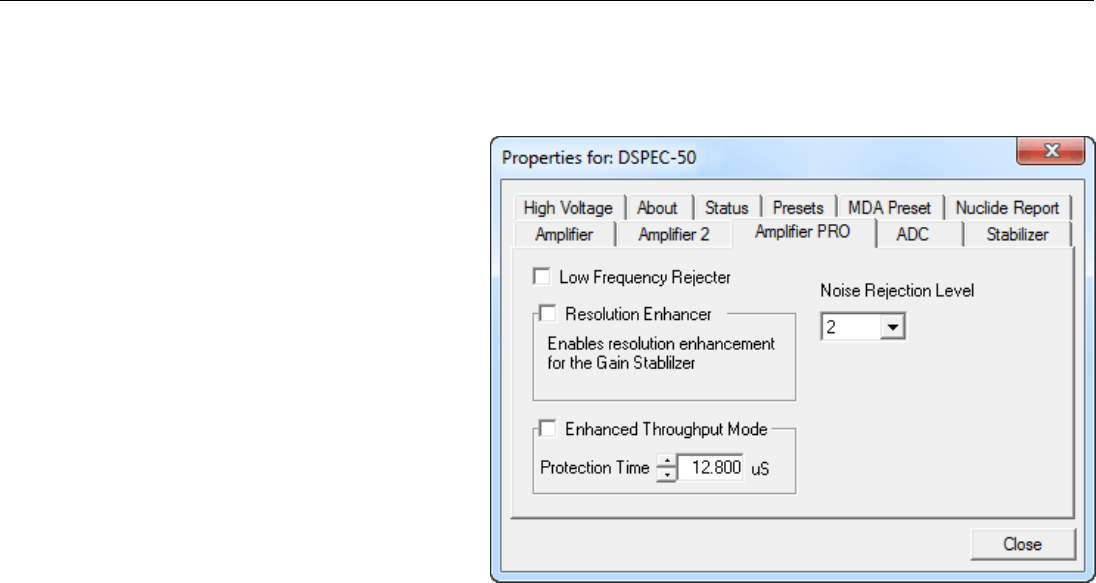
Task: Close the Properties dialog with X
Action: (1051, 150)
